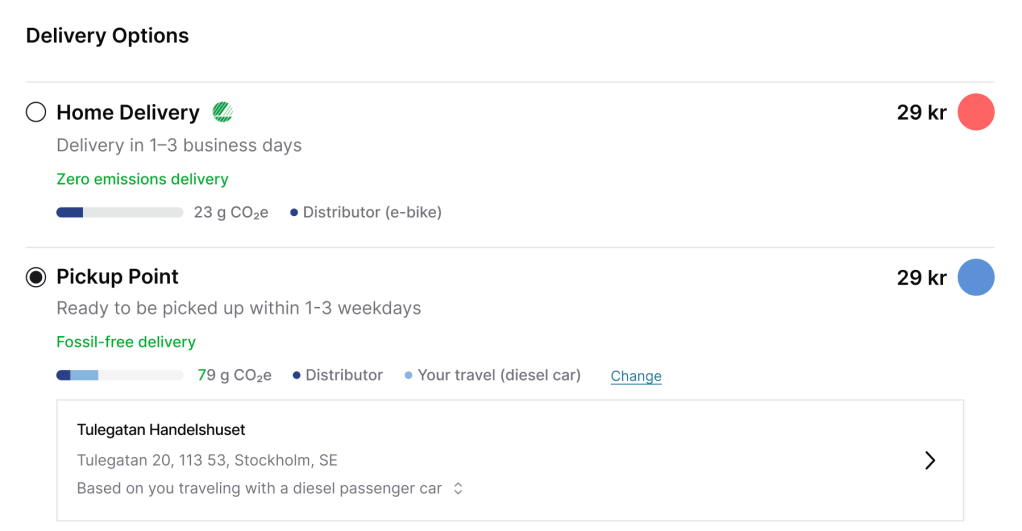Click the Home Delivery CO₂e emissions bar

[120, 213]
